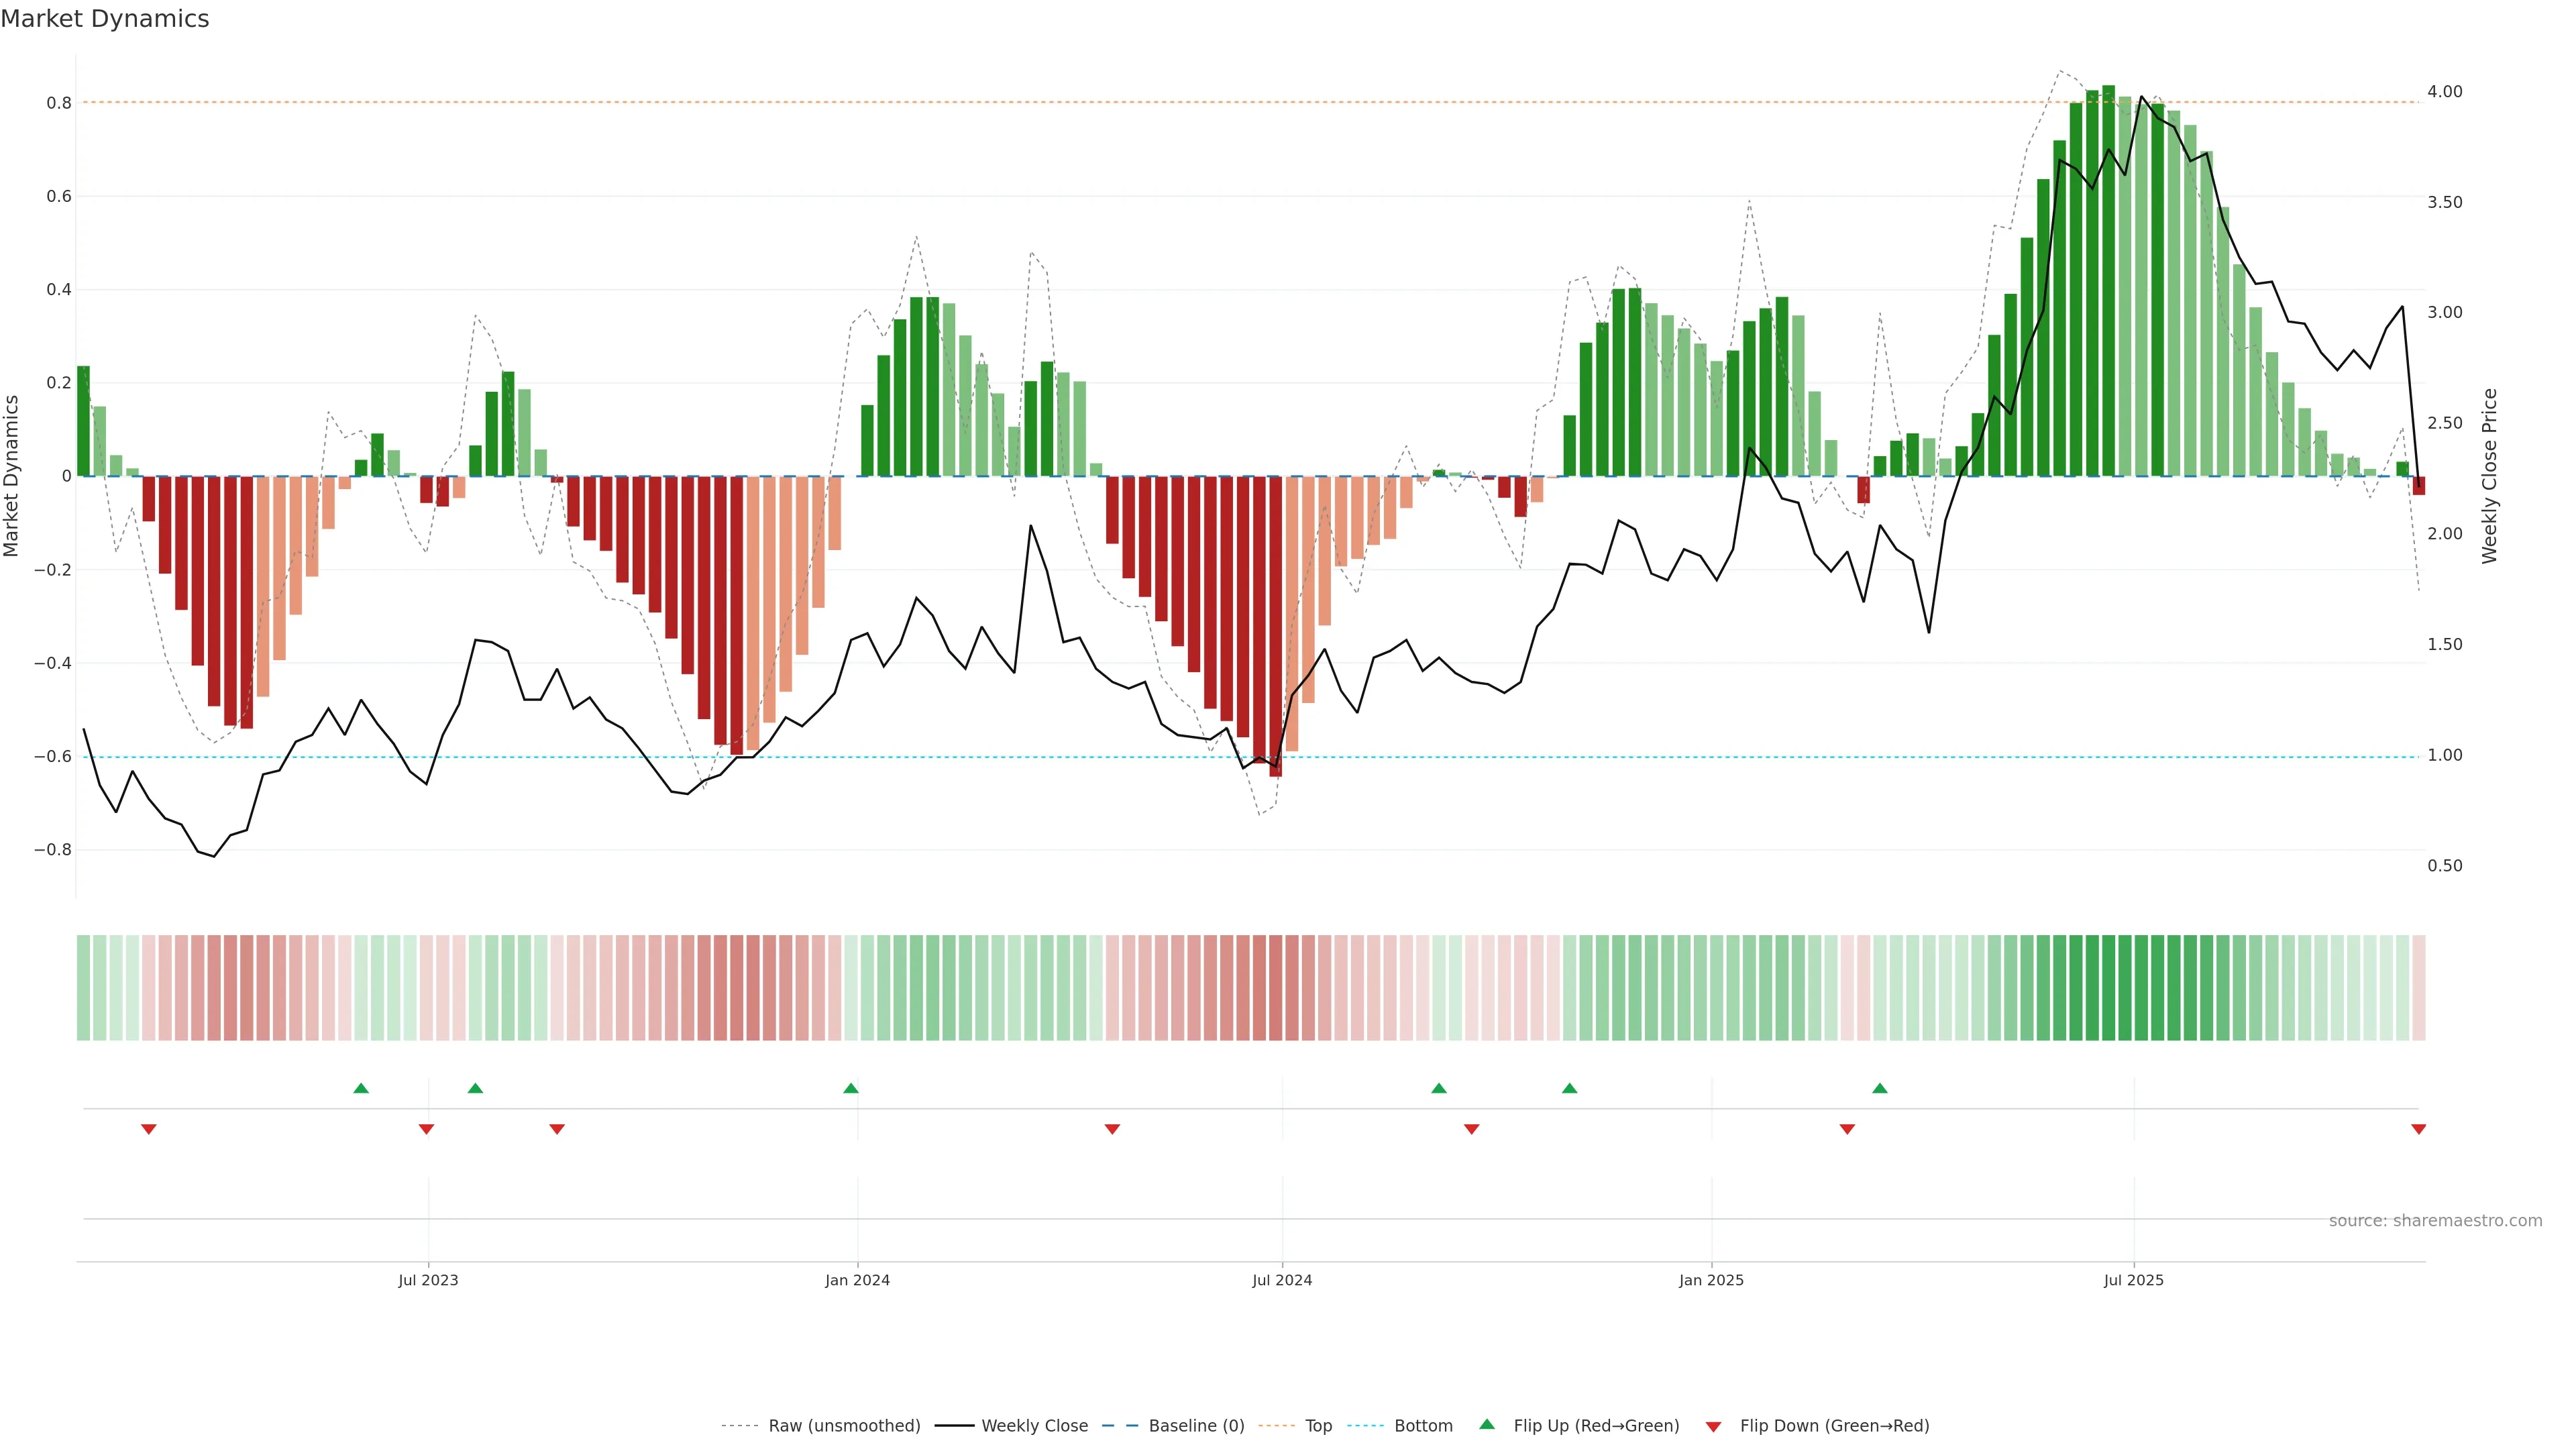
Task: Click the leftmost red flip-down triangle marker
Action: tap(149, 1129)
